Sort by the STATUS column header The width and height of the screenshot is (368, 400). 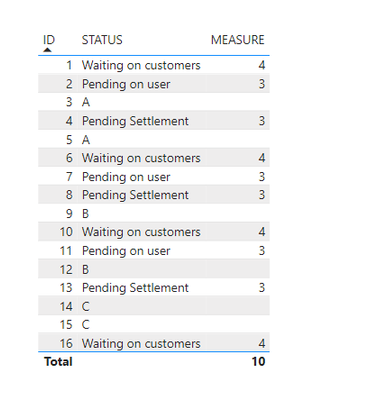(102, 40)
